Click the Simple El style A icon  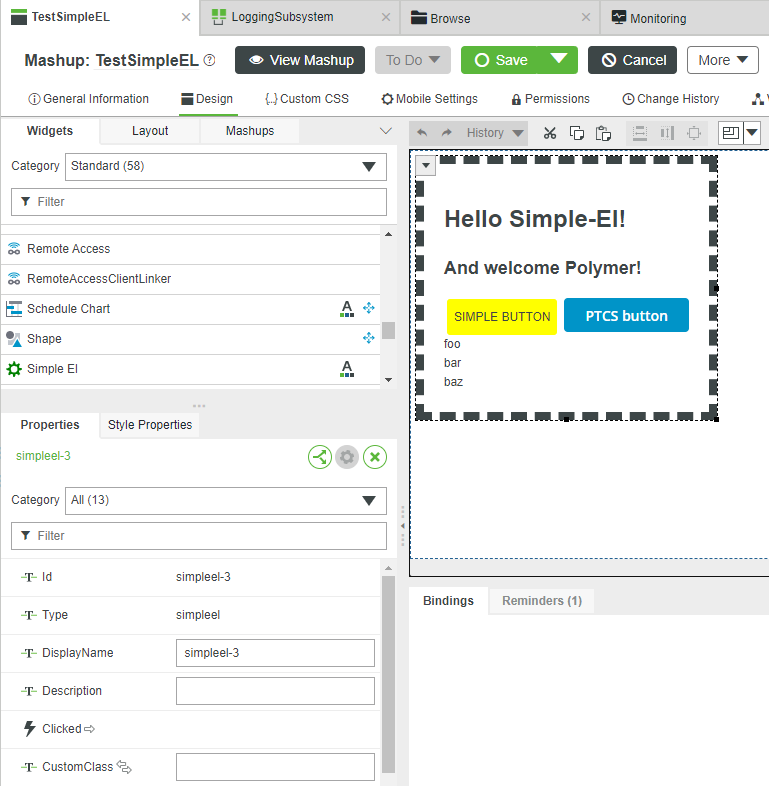tap(347, 369)
